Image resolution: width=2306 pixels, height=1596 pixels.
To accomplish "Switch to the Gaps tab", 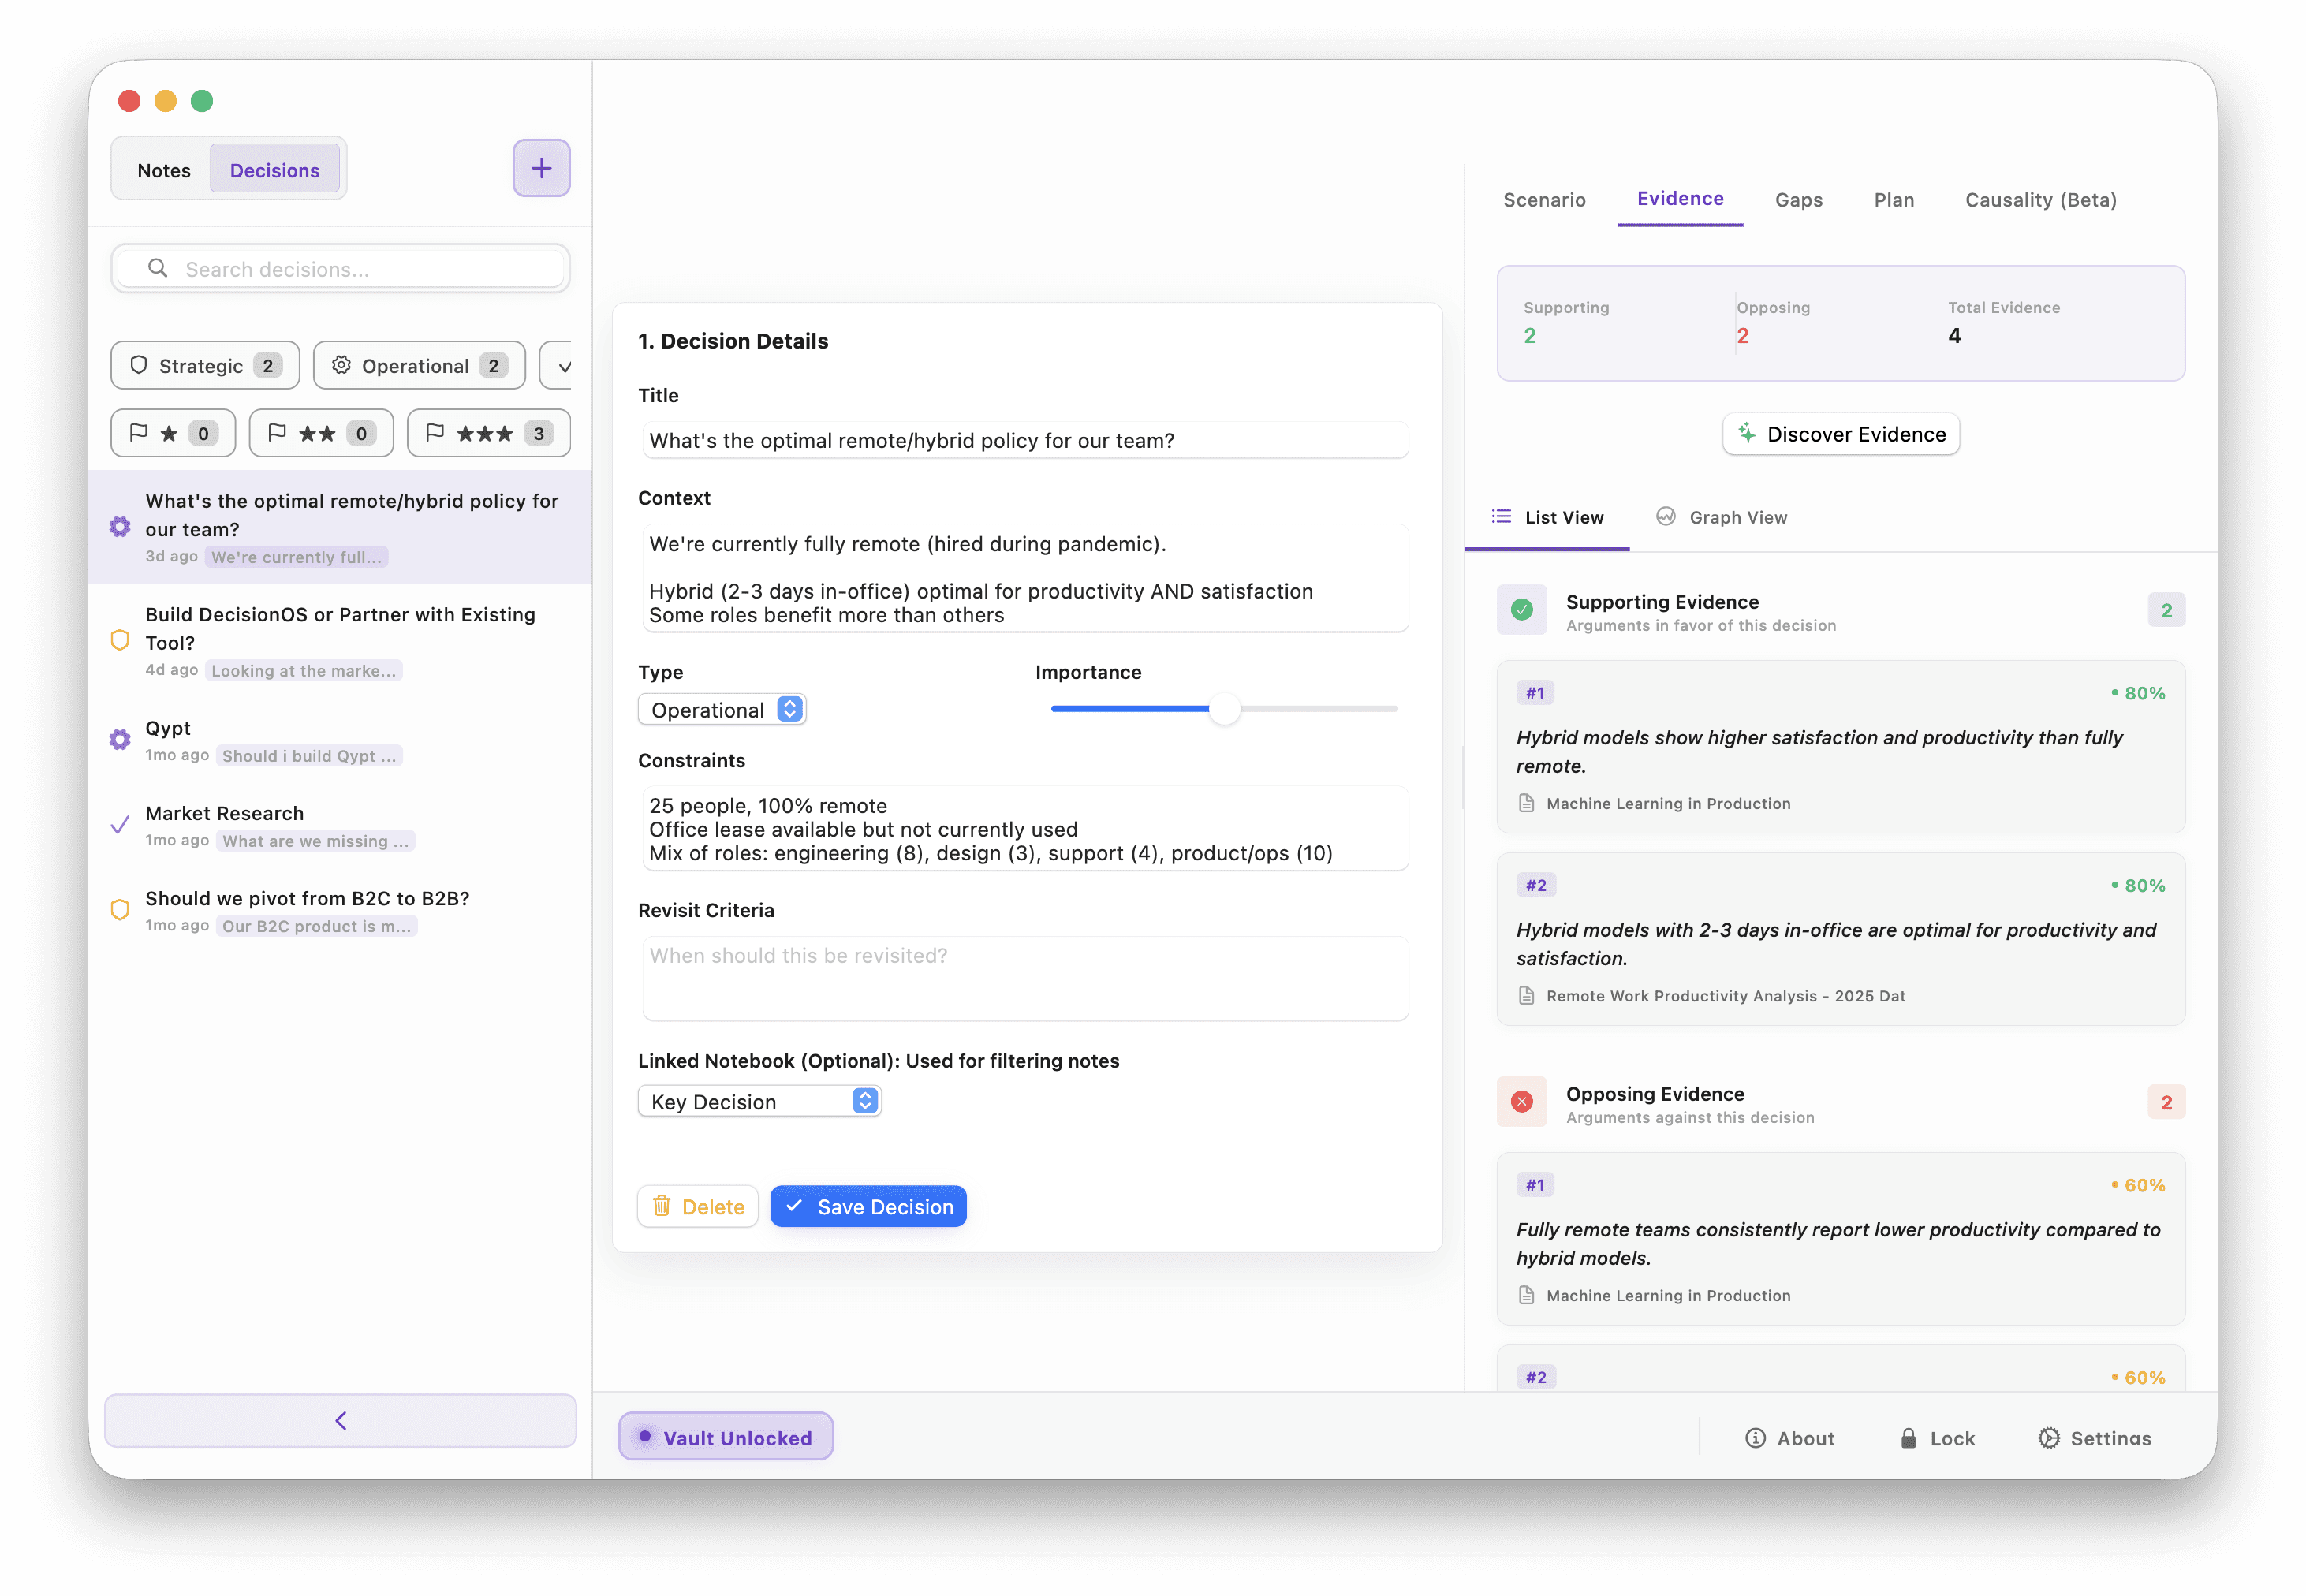I will tap(1798, 200).
